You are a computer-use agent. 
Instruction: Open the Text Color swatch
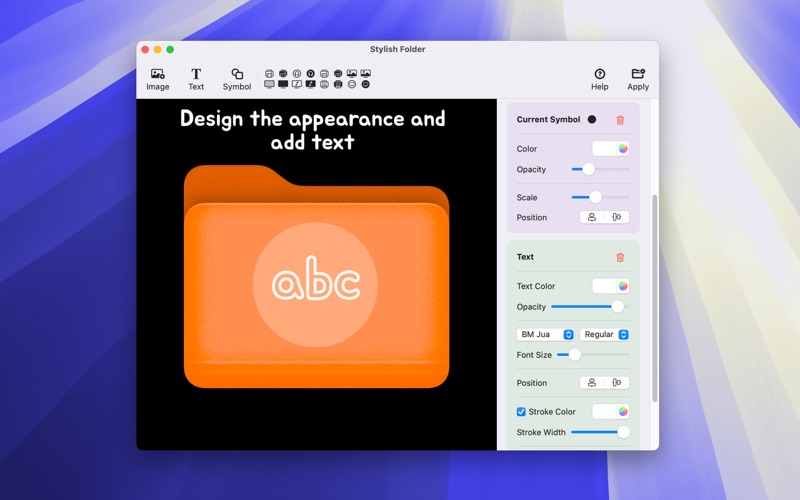tap(611, 286)
